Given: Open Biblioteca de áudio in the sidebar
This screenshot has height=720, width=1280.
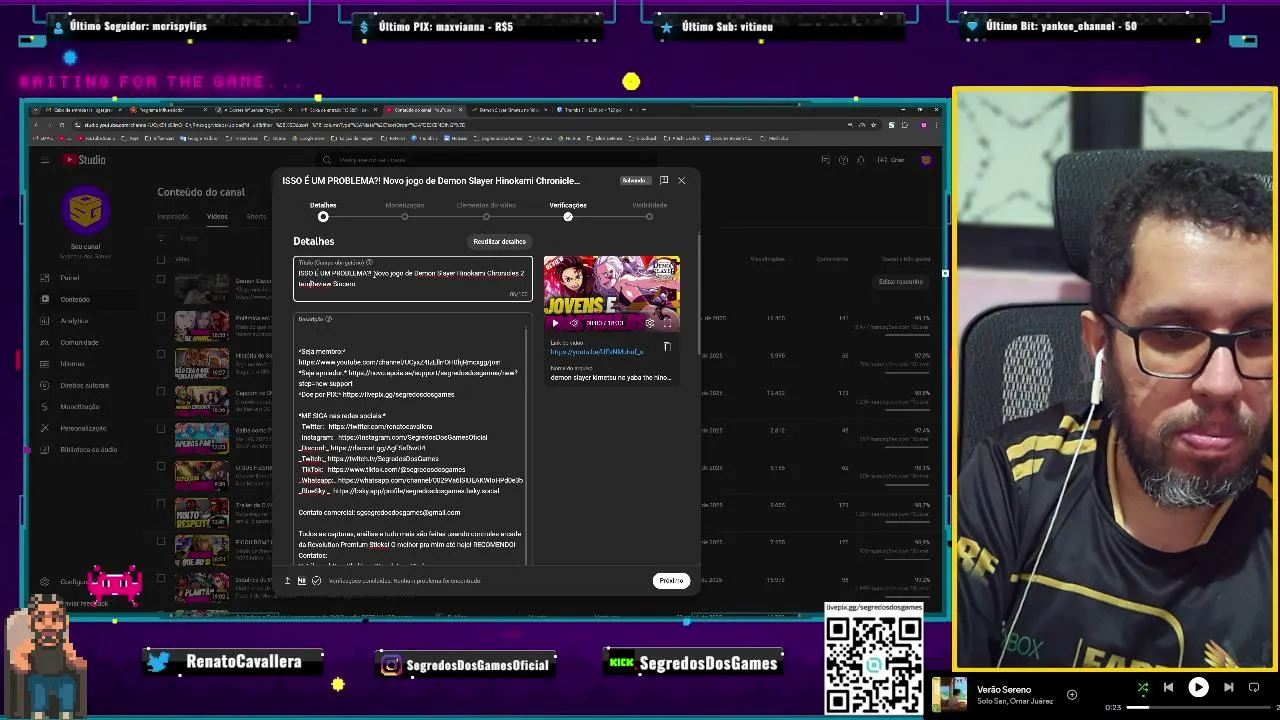Looking at the screenshot, I should (x=89, y=450).
